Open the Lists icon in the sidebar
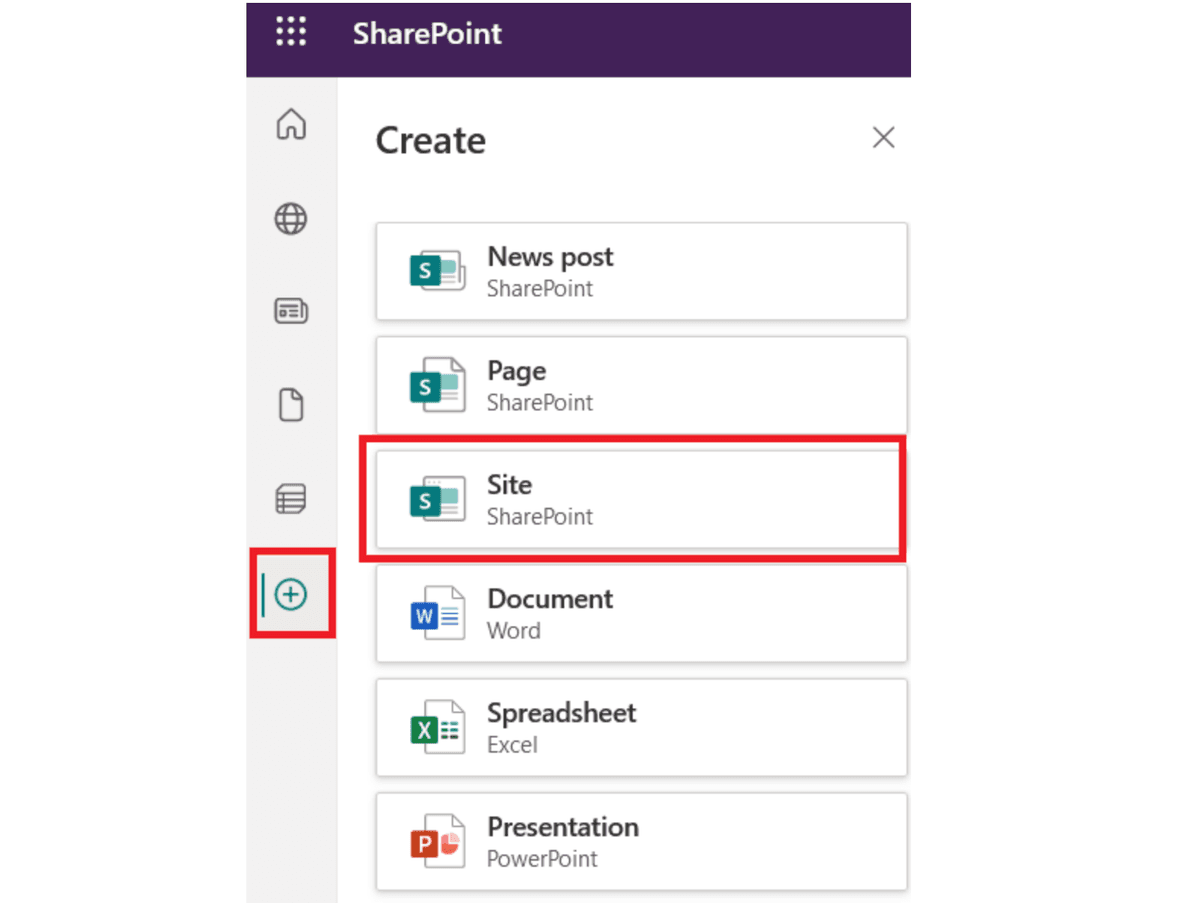Viewport: 1200px width, 903px height. pyautogui.click(x=290, y=497)
